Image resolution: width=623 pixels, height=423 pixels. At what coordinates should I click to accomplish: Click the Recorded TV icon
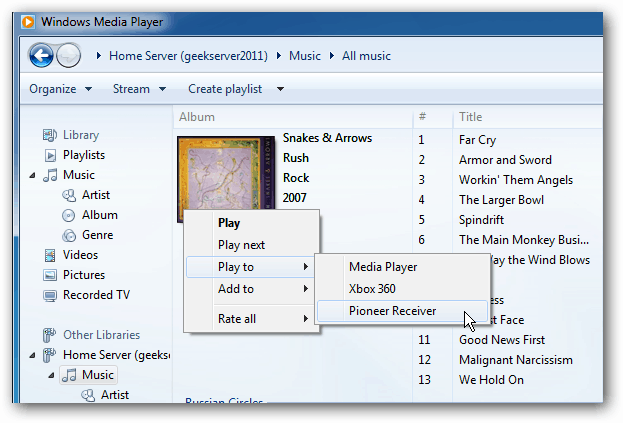click(50, 295)
